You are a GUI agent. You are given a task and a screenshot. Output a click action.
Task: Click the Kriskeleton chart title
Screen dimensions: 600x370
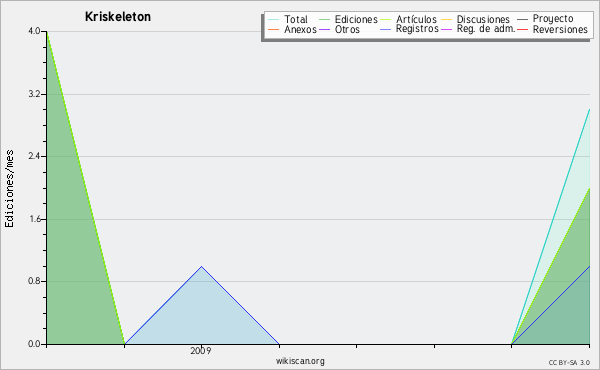point(118,17)
